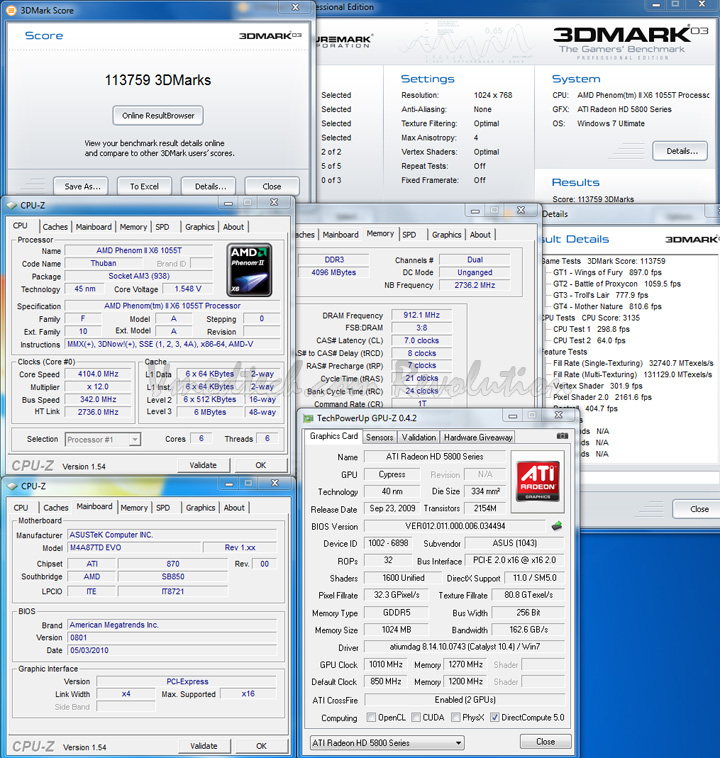This screenshot has height=758, width=720.
Task: Open About tab in the CPU-Z Memory window
Action: tap(480, 234)
